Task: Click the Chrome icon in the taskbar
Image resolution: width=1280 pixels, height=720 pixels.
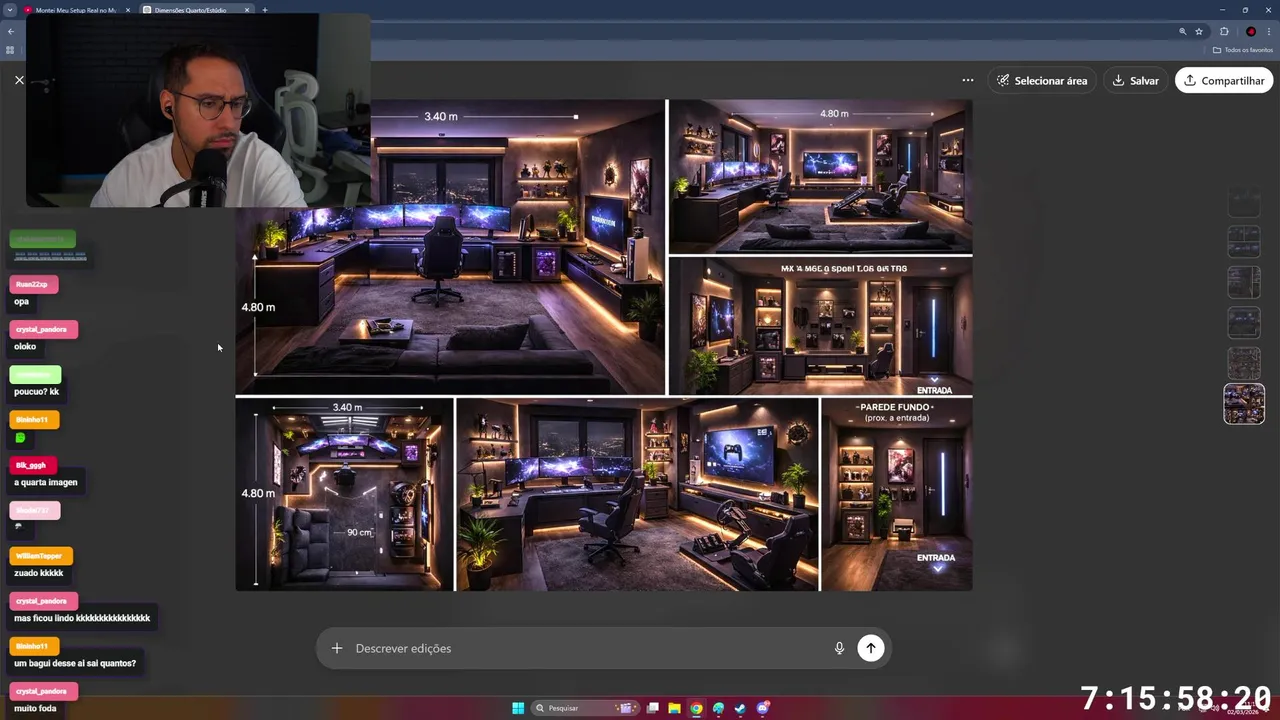Action: point(697,708)
